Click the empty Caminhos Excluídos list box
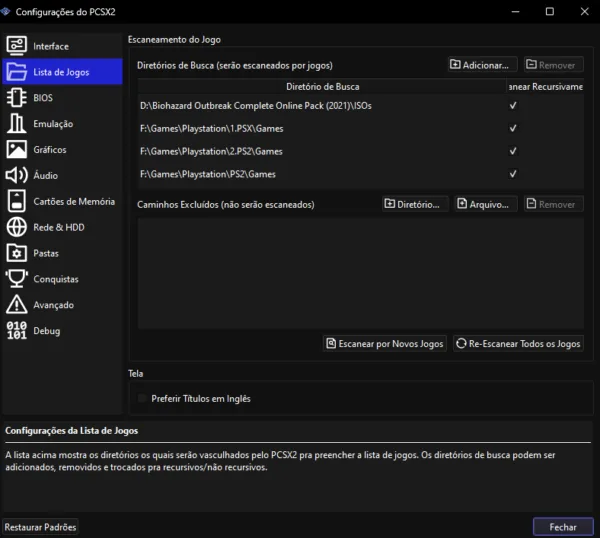The image size is (600, 538). click(360, 273)
